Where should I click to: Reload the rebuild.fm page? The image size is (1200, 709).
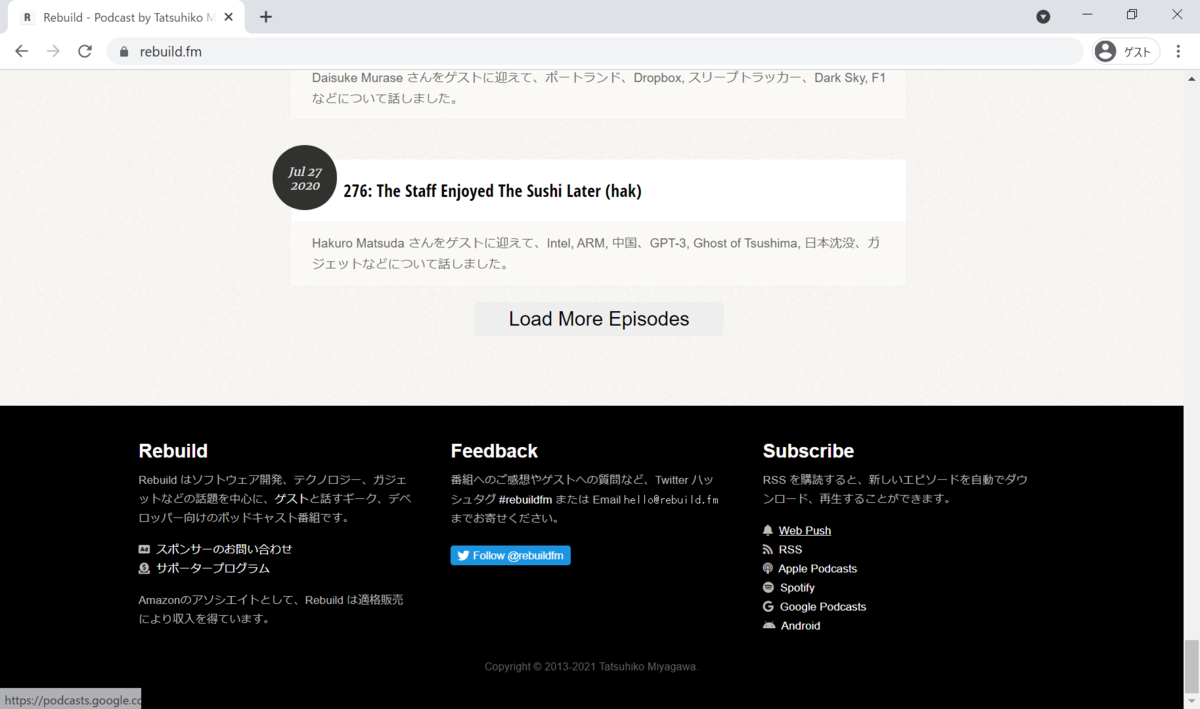85,51
